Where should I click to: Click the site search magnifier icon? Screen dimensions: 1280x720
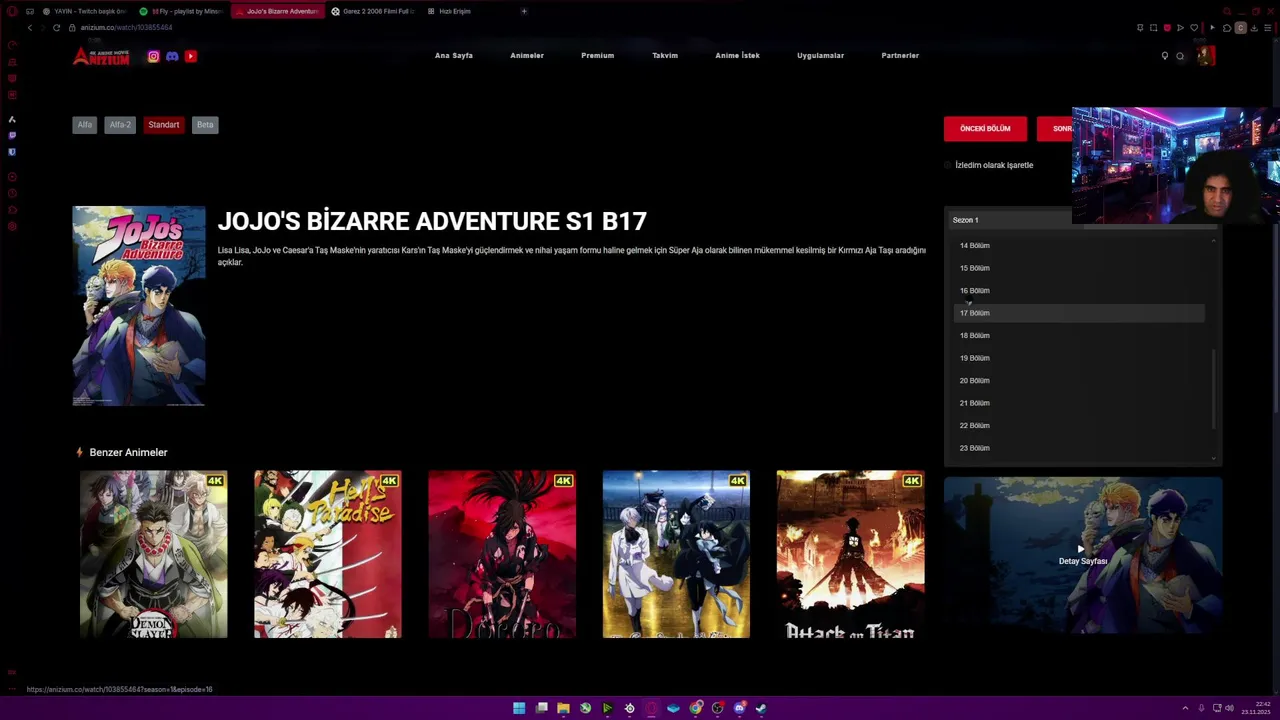(1180, 56)
